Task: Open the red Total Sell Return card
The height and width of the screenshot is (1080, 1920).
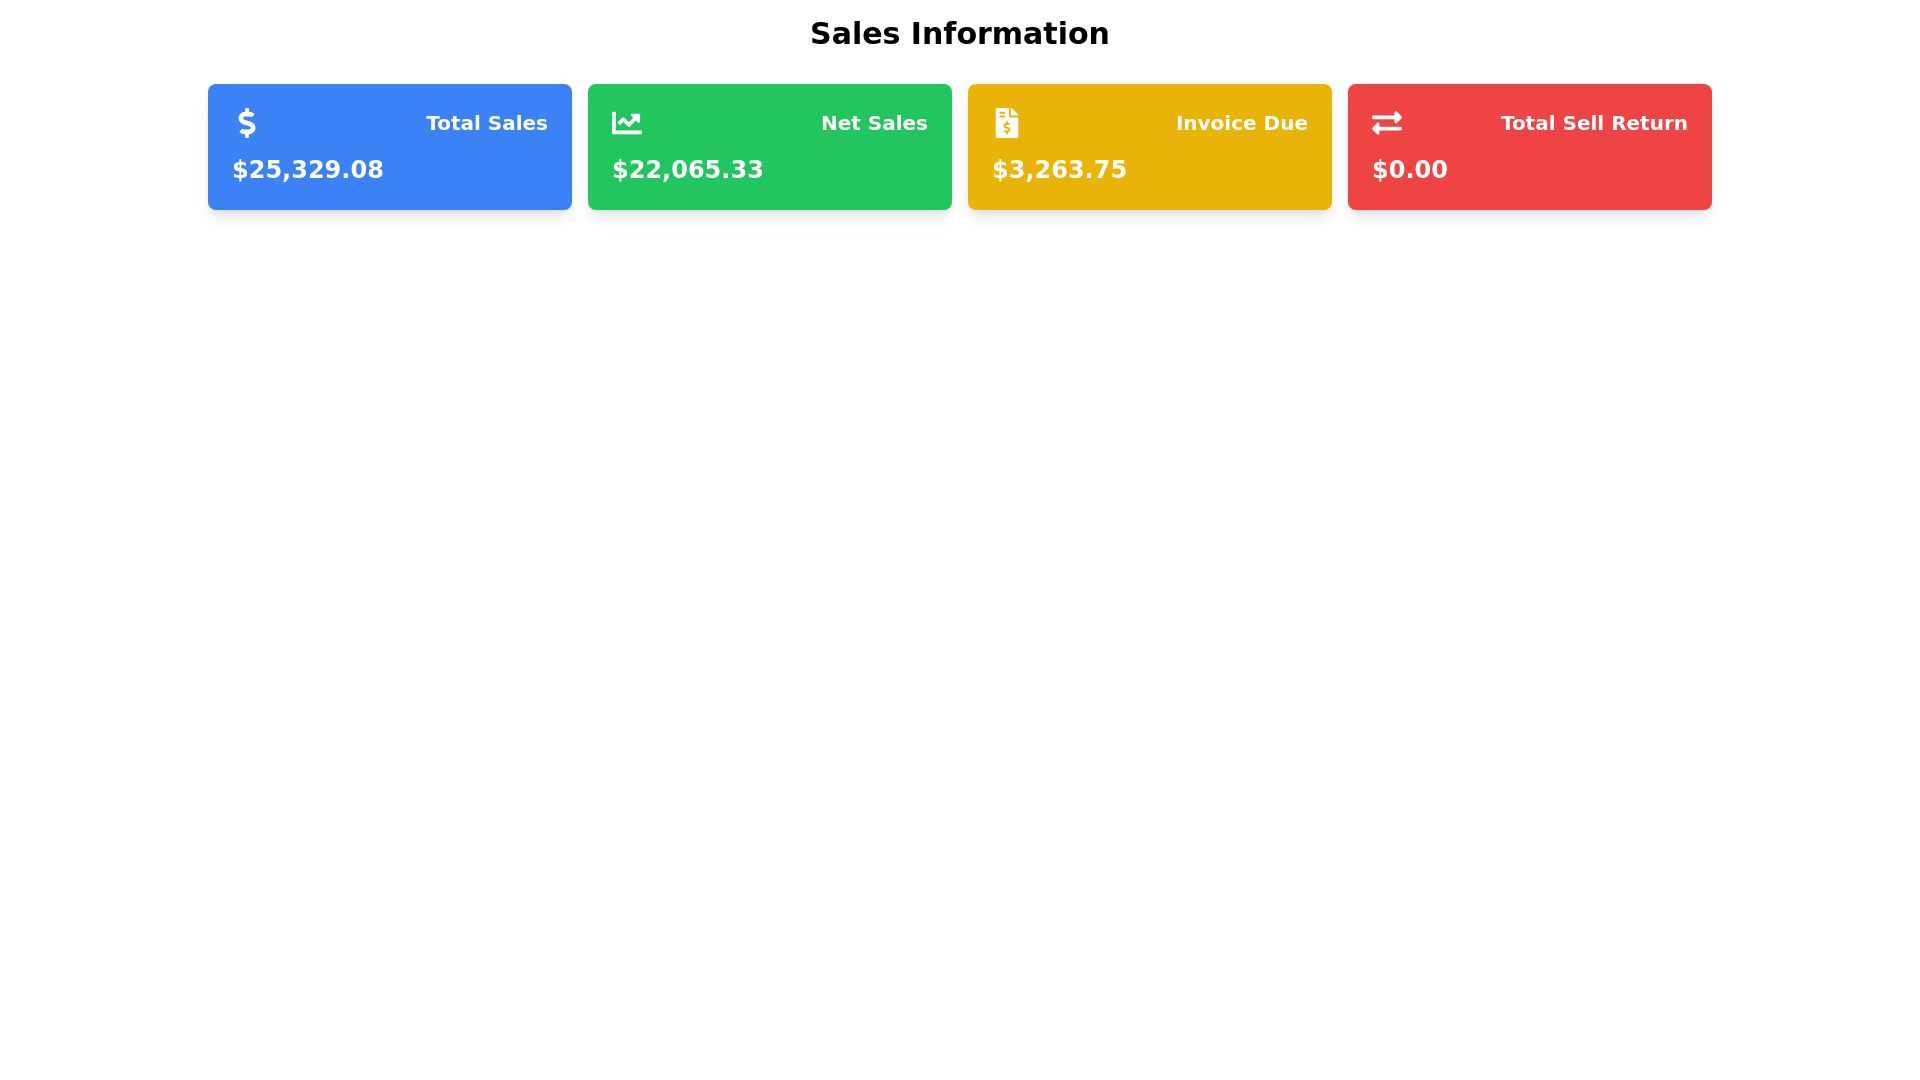Action: pos(1529,146)
